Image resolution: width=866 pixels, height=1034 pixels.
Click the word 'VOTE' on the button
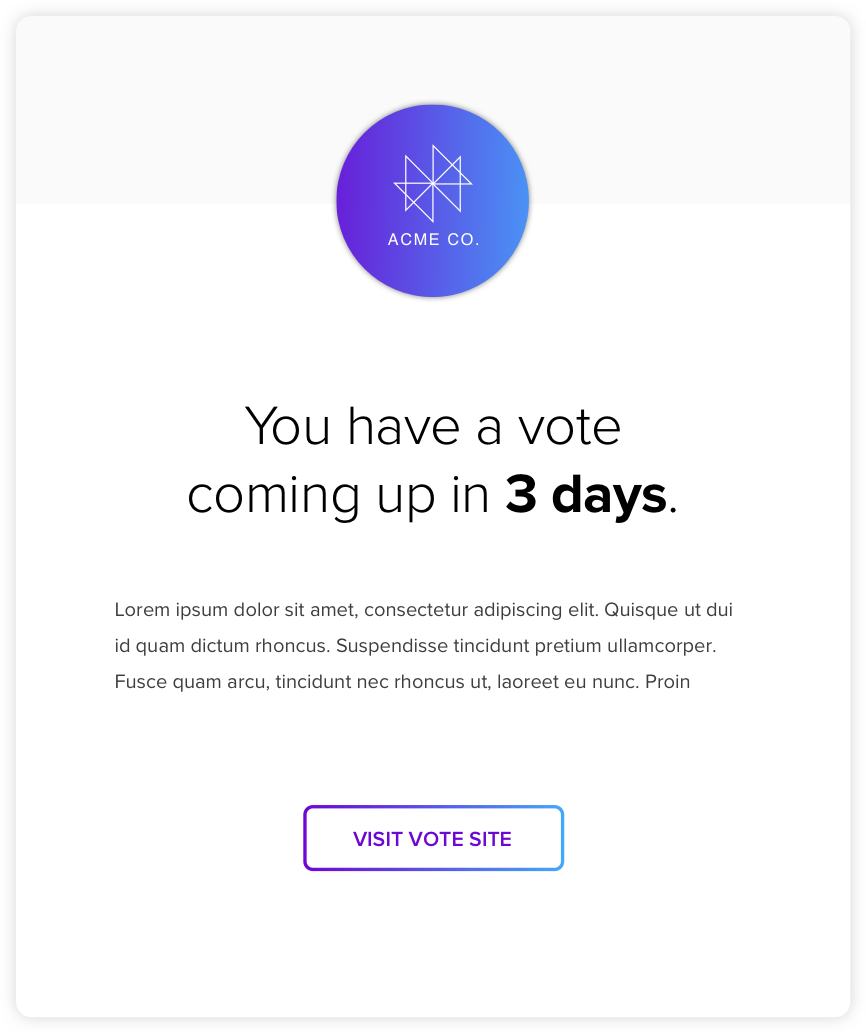tap(436, 839)
